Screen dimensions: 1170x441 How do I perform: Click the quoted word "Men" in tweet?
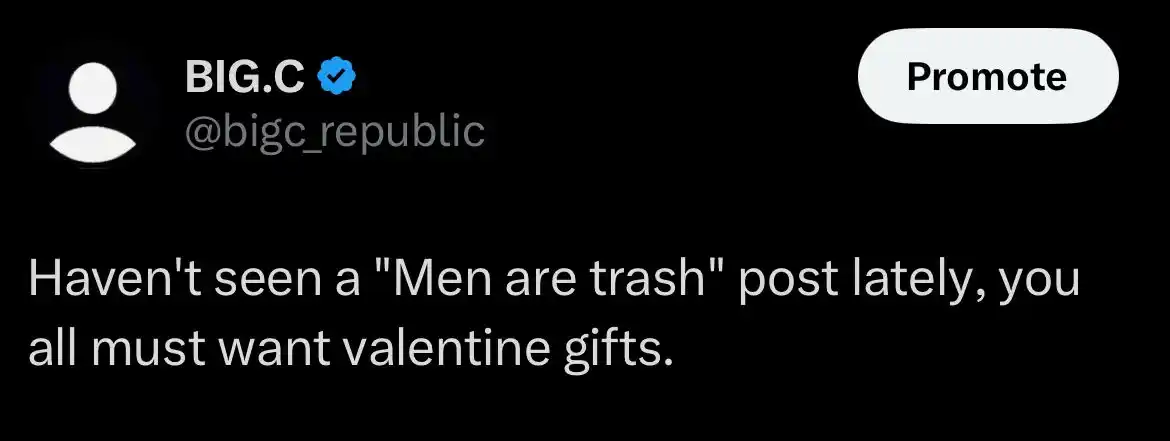(428, 279)
